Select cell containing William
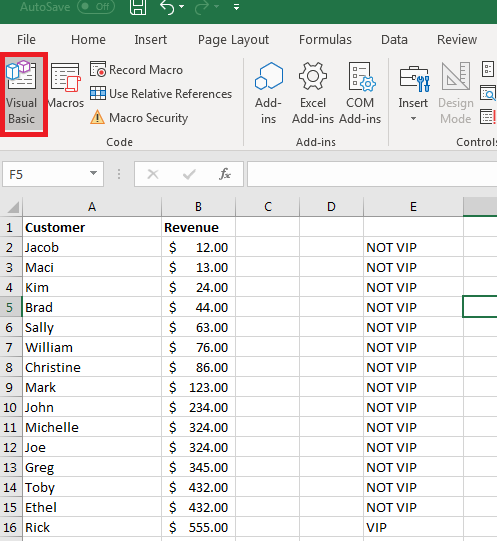 (92, 347)
